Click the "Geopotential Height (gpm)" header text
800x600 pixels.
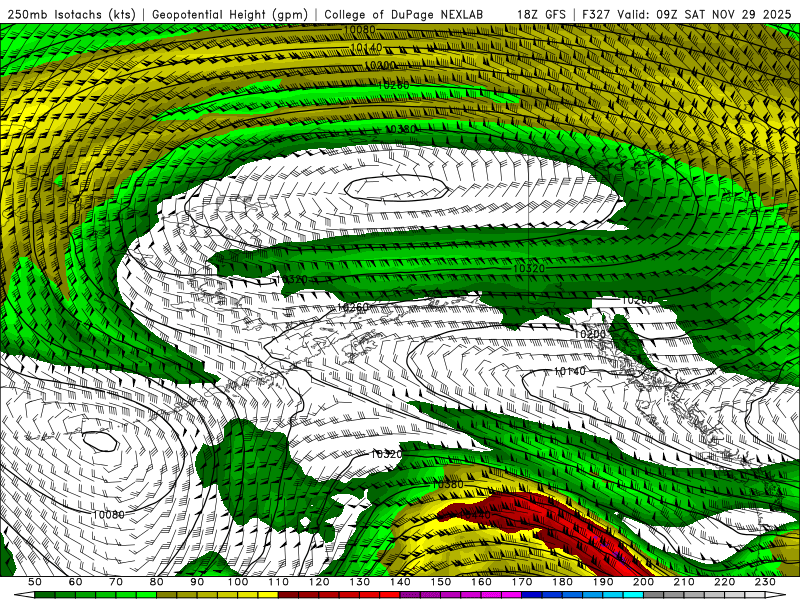tap(230, 14)
